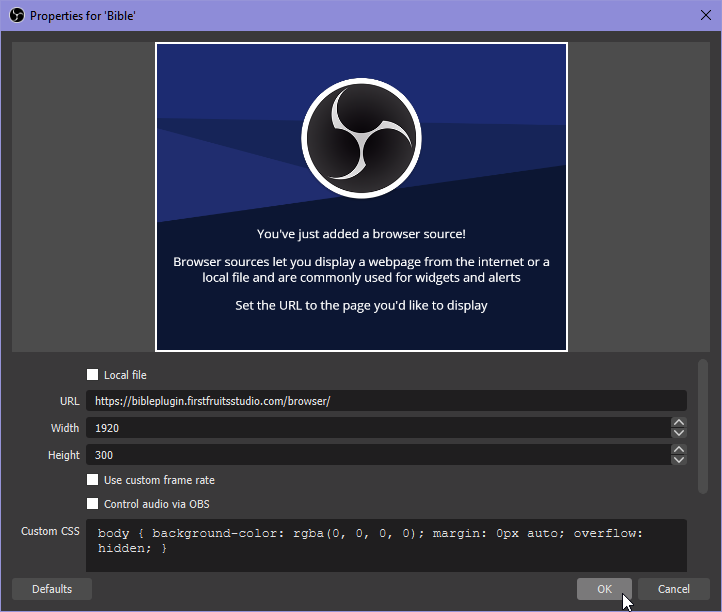Decrease Width with the down arrow
This screenshot has height=612, width=722.
tap(679, 433)
